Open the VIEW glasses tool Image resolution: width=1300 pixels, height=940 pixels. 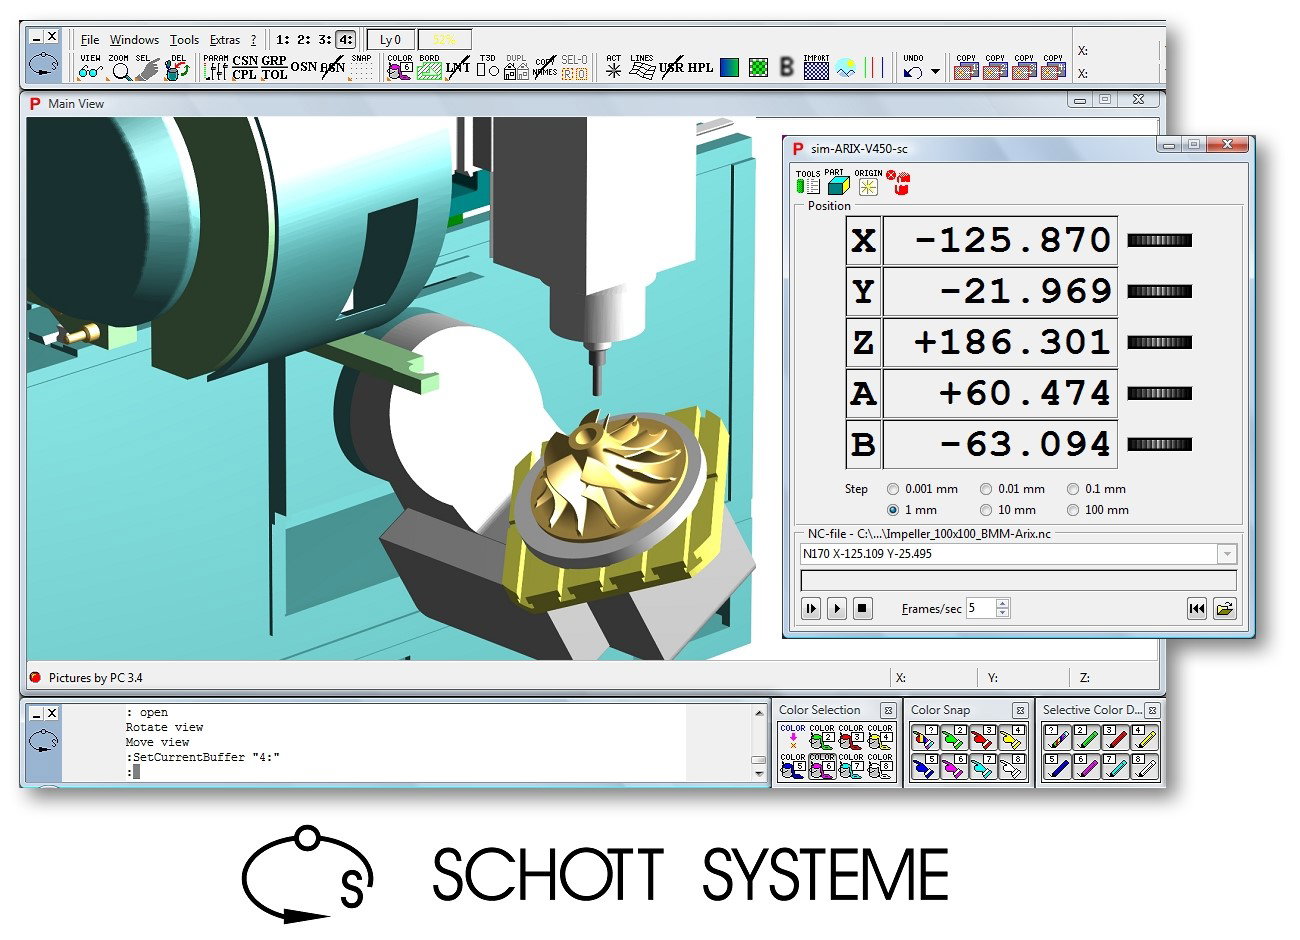[90, 68]
